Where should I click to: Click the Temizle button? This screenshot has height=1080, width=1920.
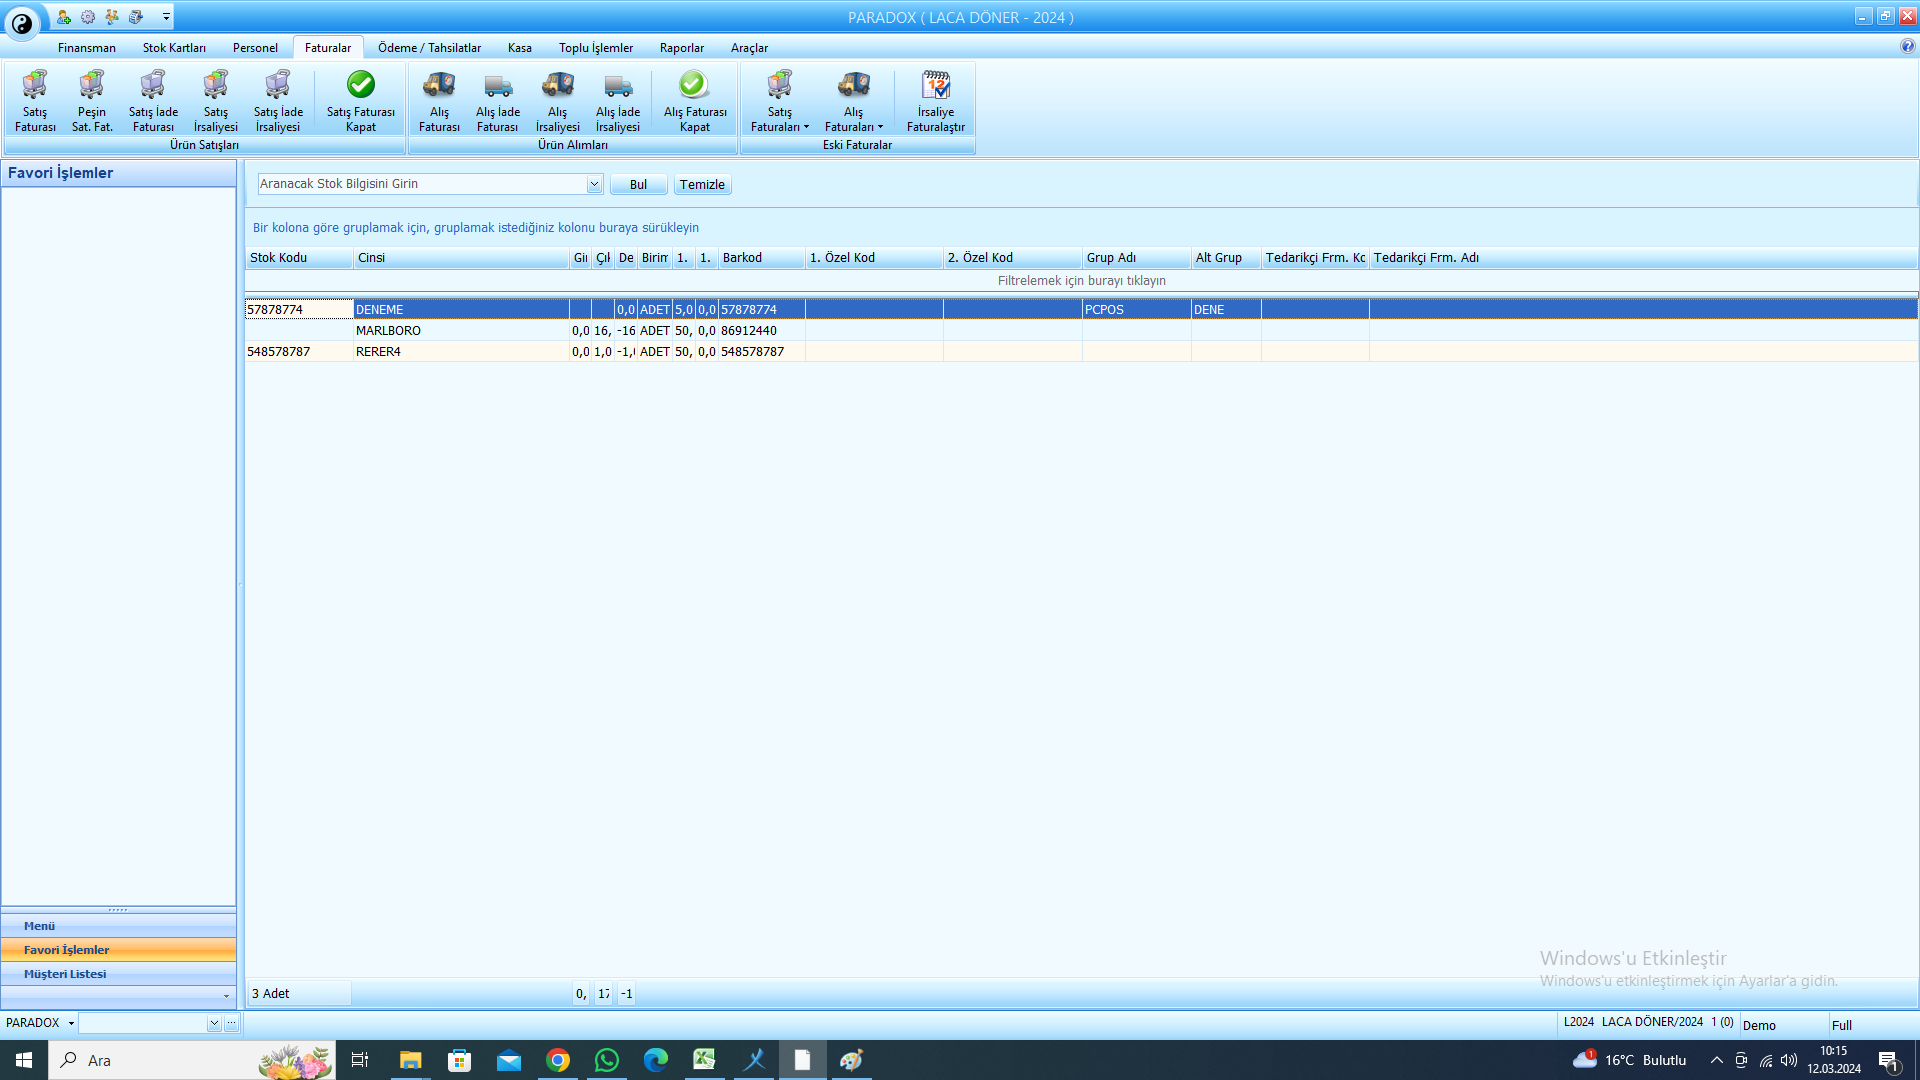[702, 185]
